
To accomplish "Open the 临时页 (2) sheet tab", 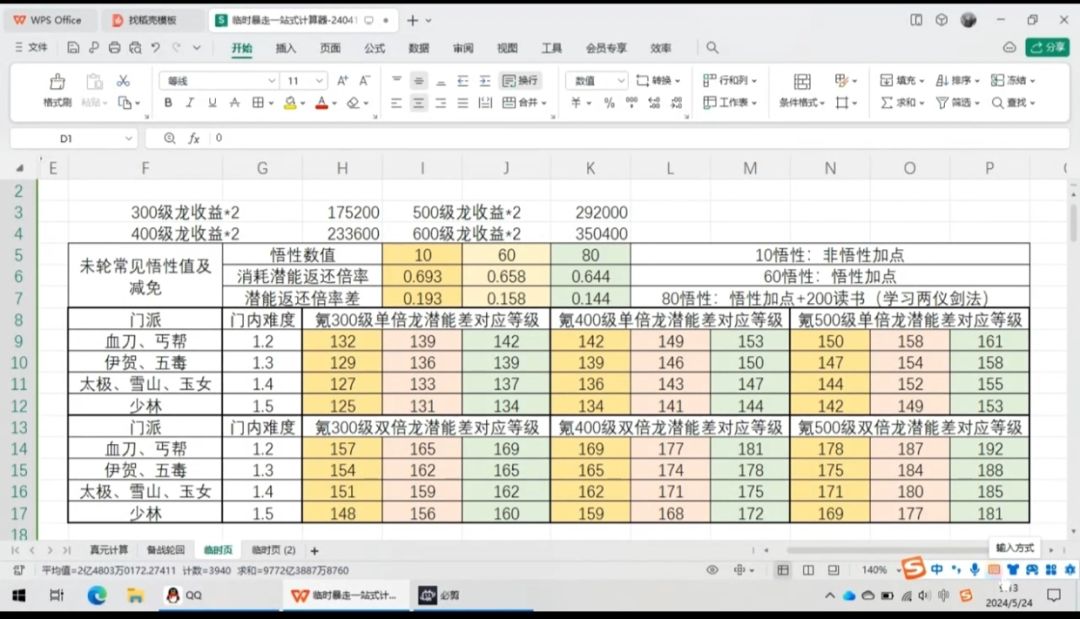I will tap(273, 550).
